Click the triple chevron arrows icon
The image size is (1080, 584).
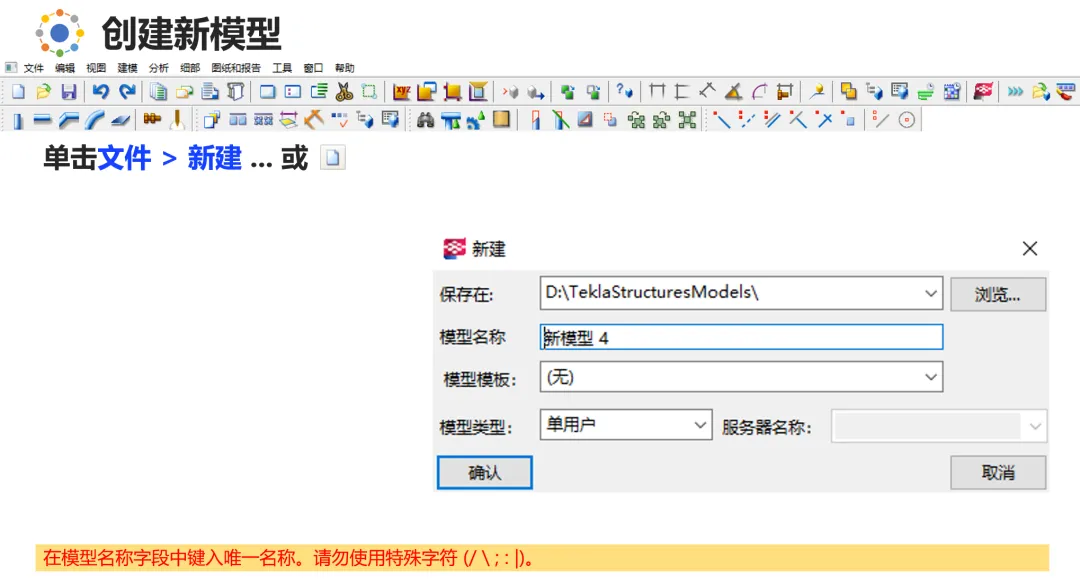(x=1015, y=92)
